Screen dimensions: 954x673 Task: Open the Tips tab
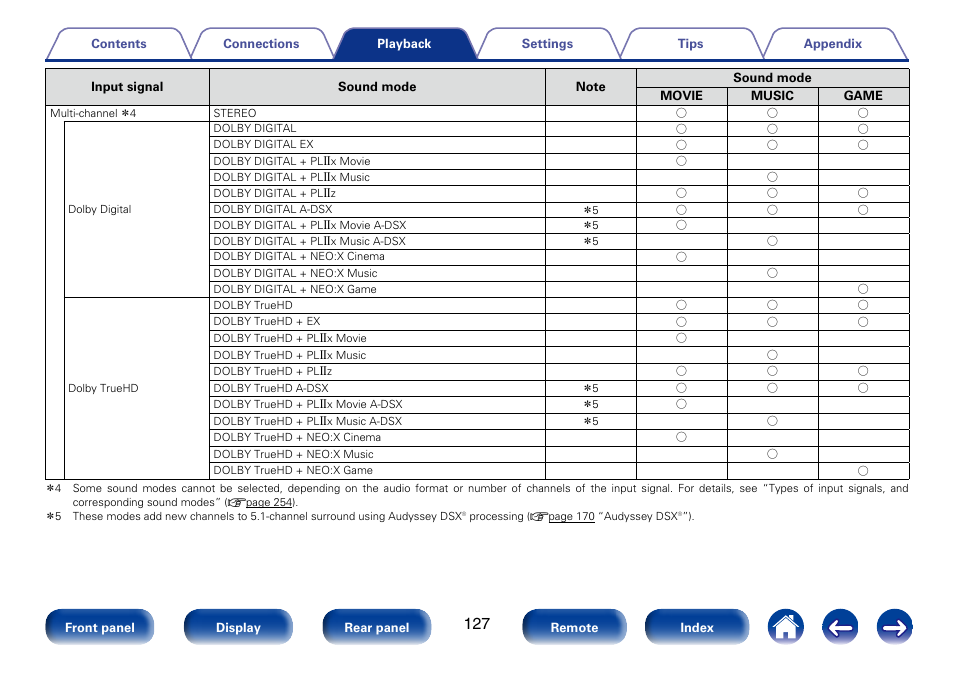point(690,44)
